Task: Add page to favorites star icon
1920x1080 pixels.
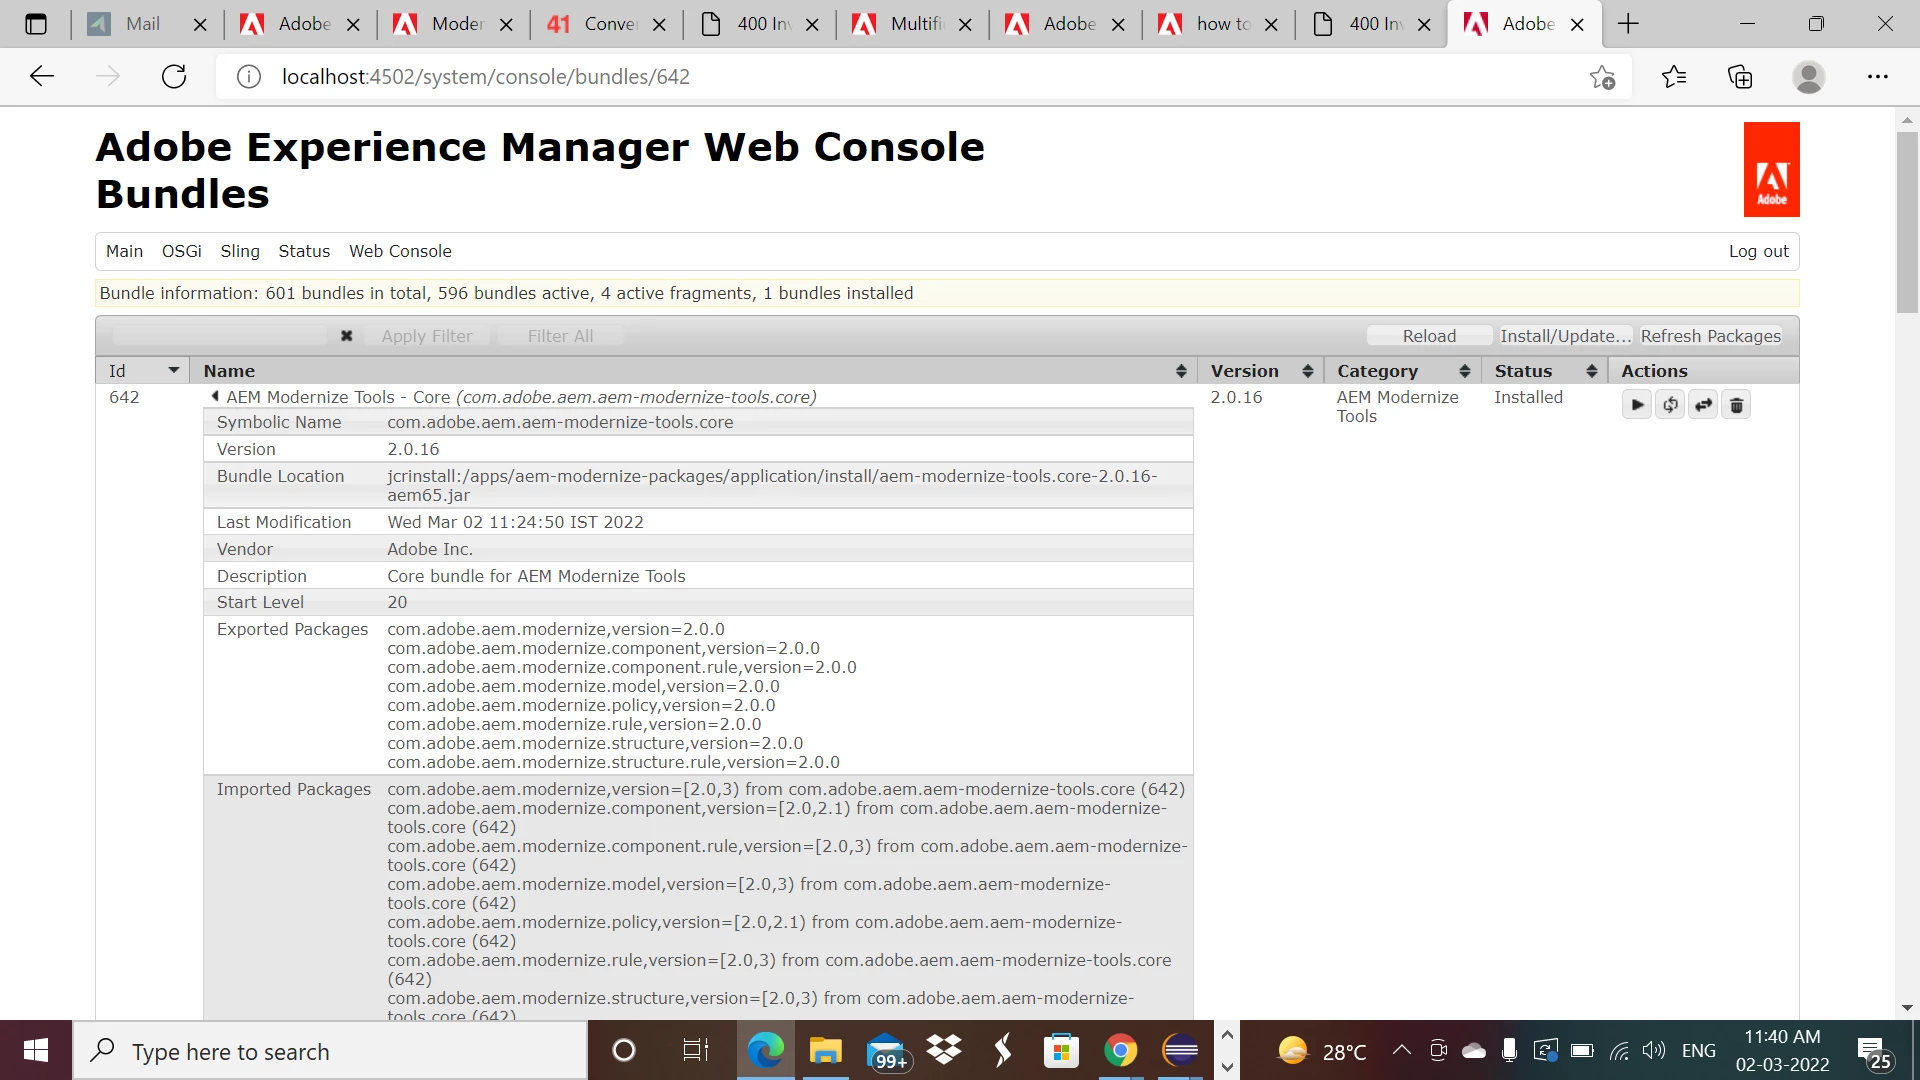Action: coord(1602,77)
